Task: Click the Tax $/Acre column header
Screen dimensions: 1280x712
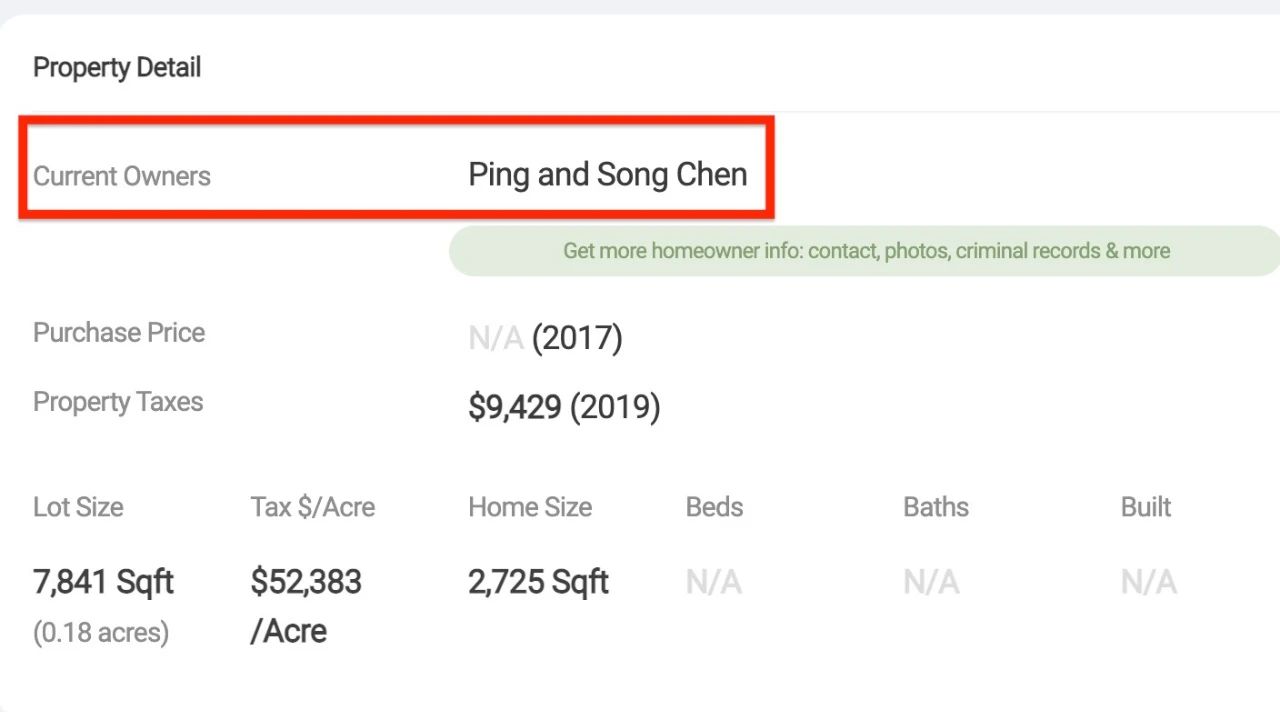Action: coord(313,507)
